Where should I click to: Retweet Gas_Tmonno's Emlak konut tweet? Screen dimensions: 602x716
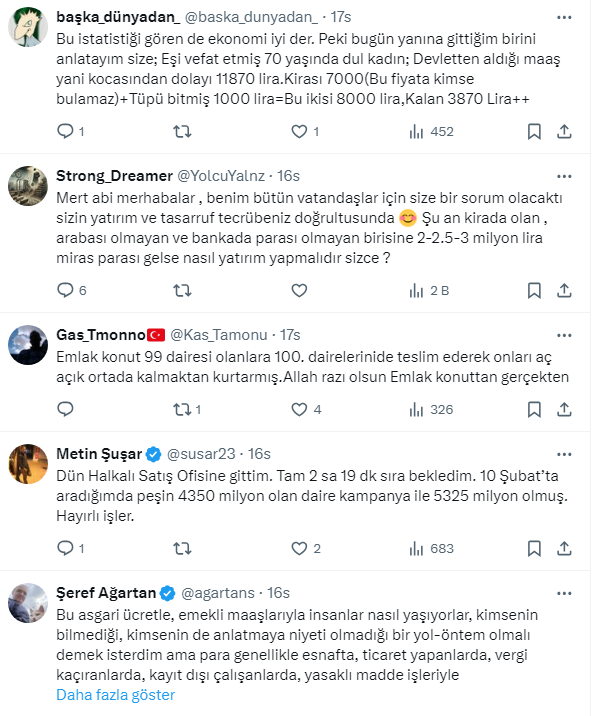[183, 409]
